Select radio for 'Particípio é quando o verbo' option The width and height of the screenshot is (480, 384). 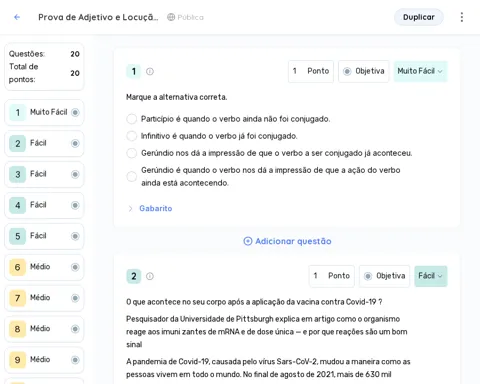tap(132, 119)
